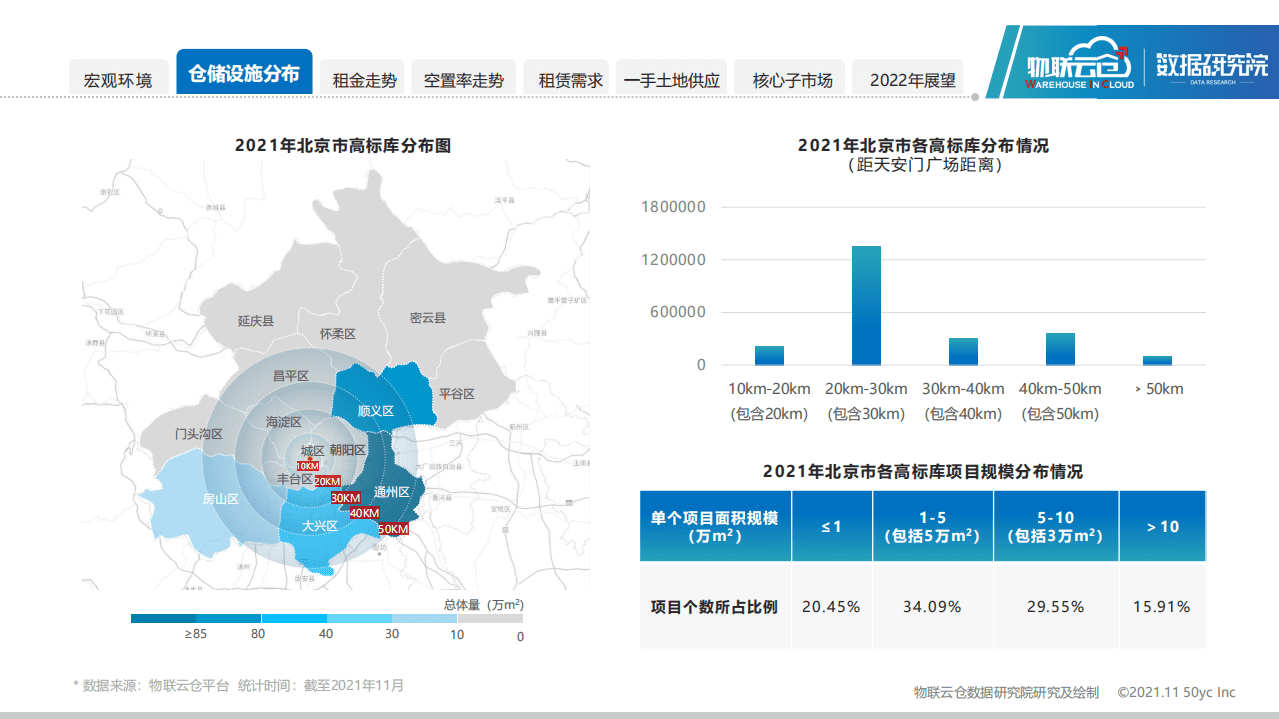Image resolution: width=1279 pixels, height=719 pixels.
Task: Click the small WAREHOUSE IN CLOUD tagline icon
Action: pos(1079,83)
